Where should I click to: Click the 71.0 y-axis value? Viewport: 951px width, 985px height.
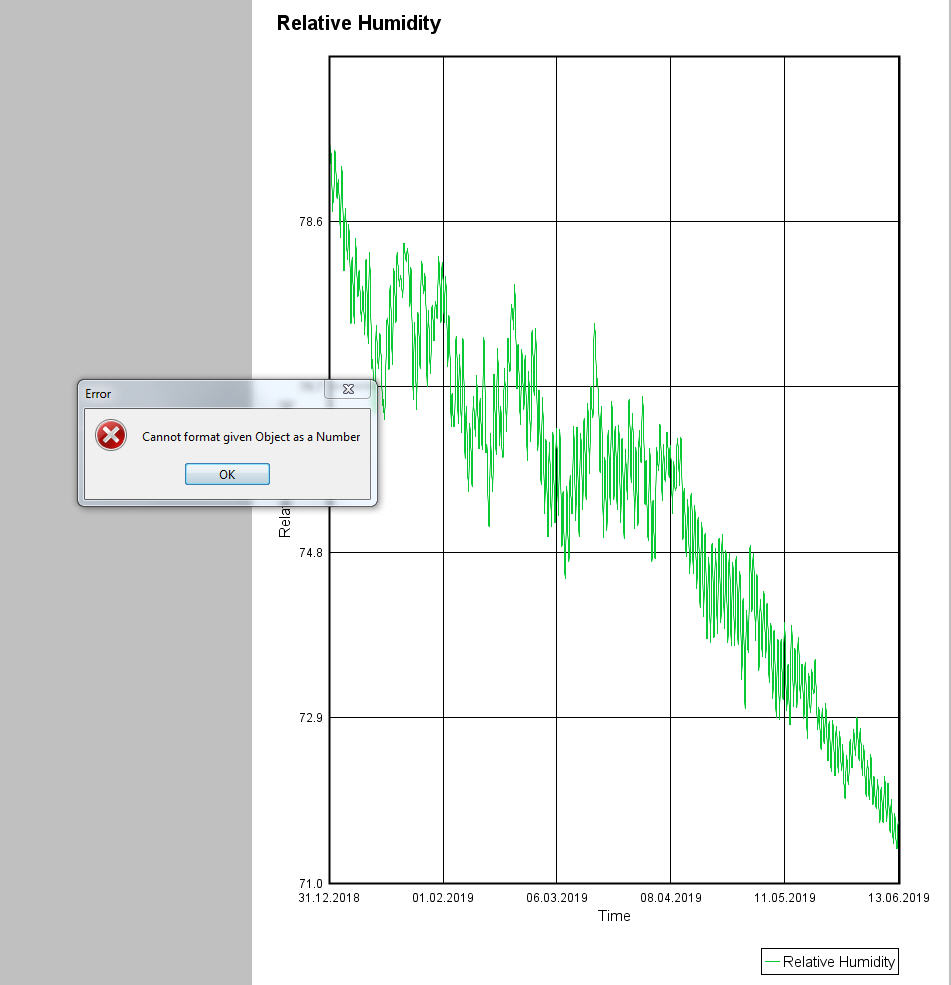[311, 884]
